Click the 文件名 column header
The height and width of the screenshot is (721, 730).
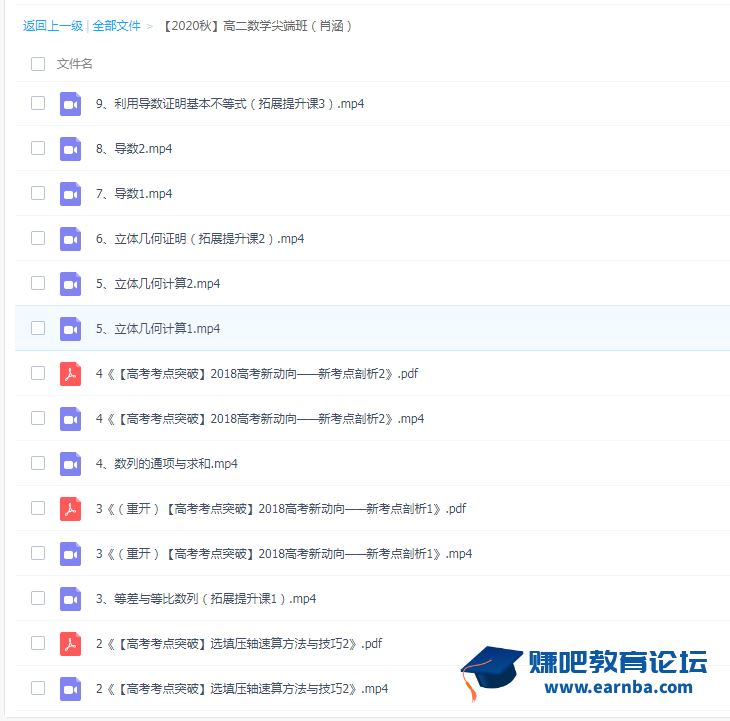pos(75,64)
